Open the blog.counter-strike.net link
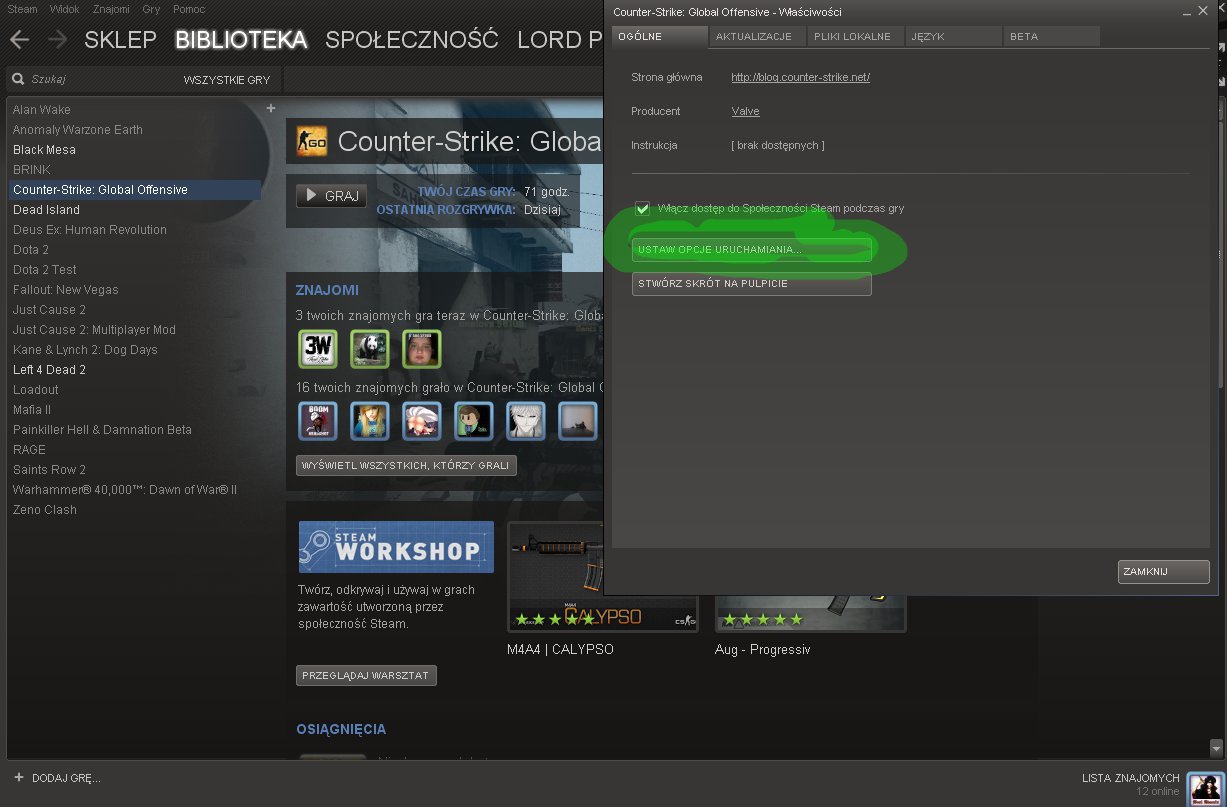This screenshot has height=807, width=1227. [801, 77]
